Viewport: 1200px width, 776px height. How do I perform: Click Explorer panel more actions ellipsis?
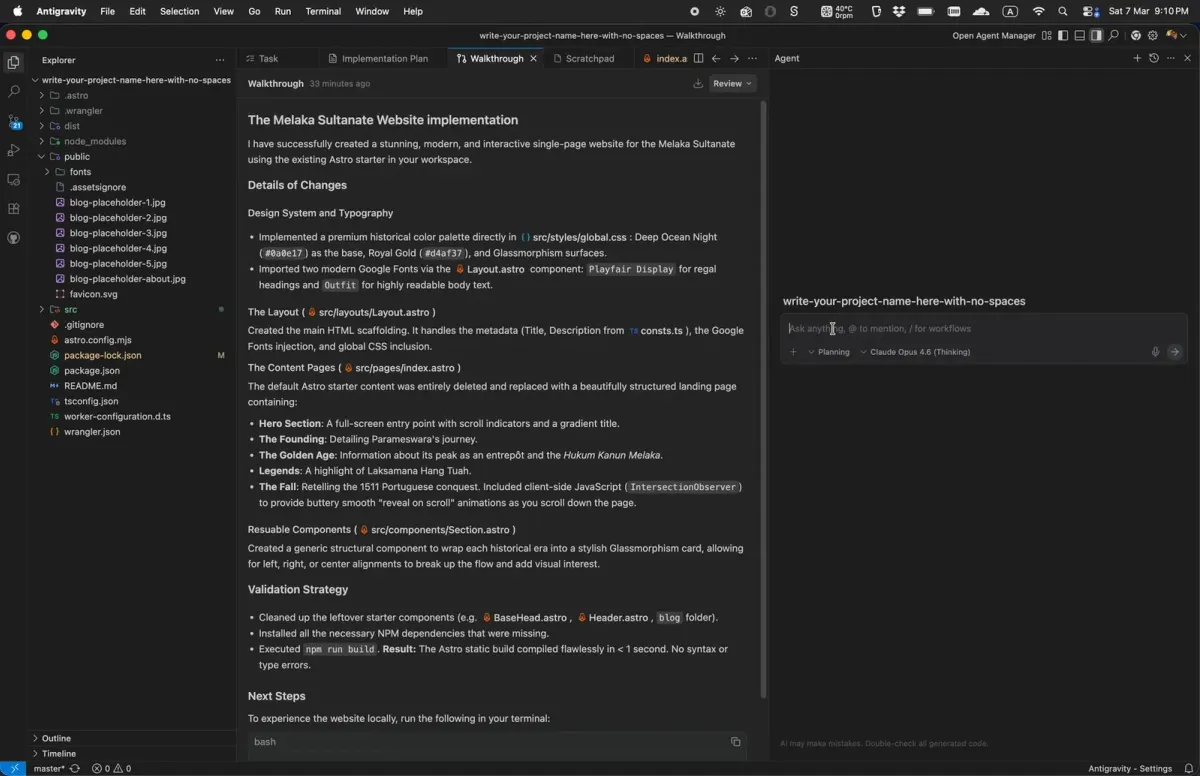tap(220, 60)
